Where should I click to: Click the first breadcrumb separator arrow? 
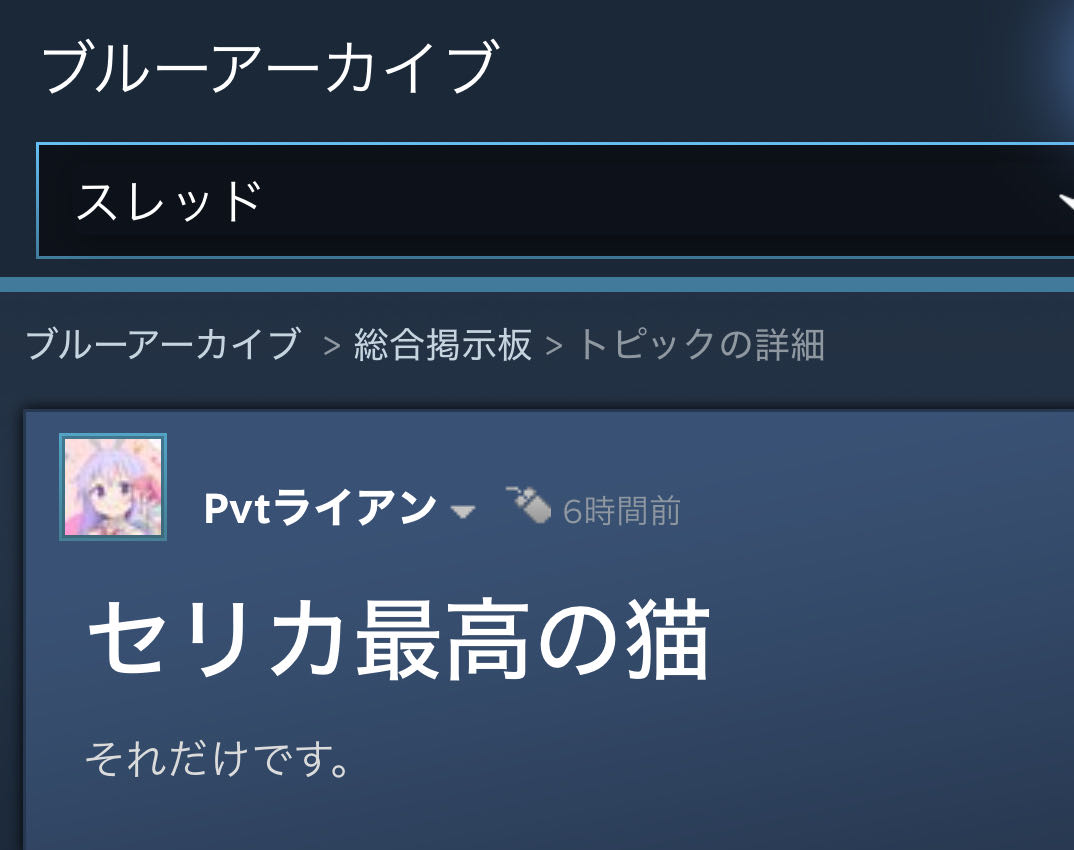coord(332,346)
